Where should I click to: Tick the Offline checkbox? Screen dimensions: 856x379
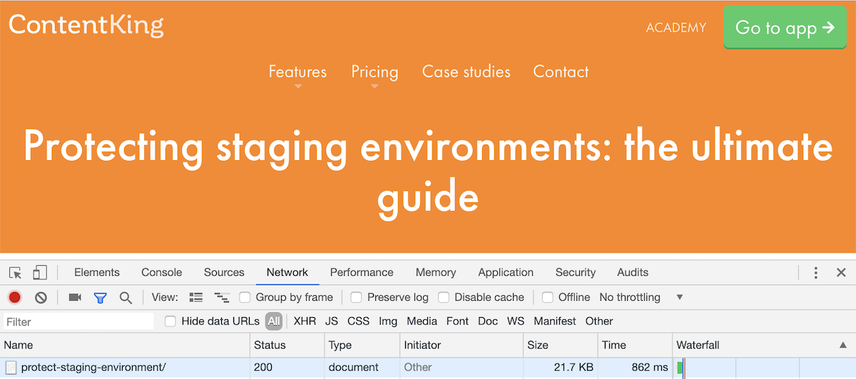[548, 298]
